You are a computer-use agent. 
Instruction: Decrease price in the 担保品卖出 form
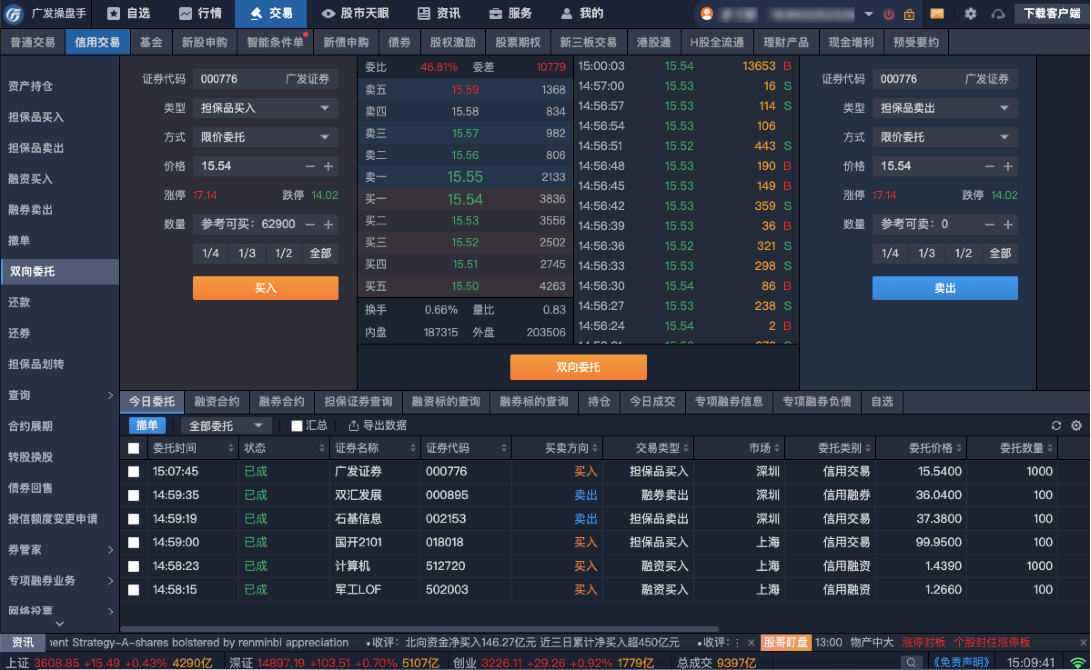(x=989, y=166)
